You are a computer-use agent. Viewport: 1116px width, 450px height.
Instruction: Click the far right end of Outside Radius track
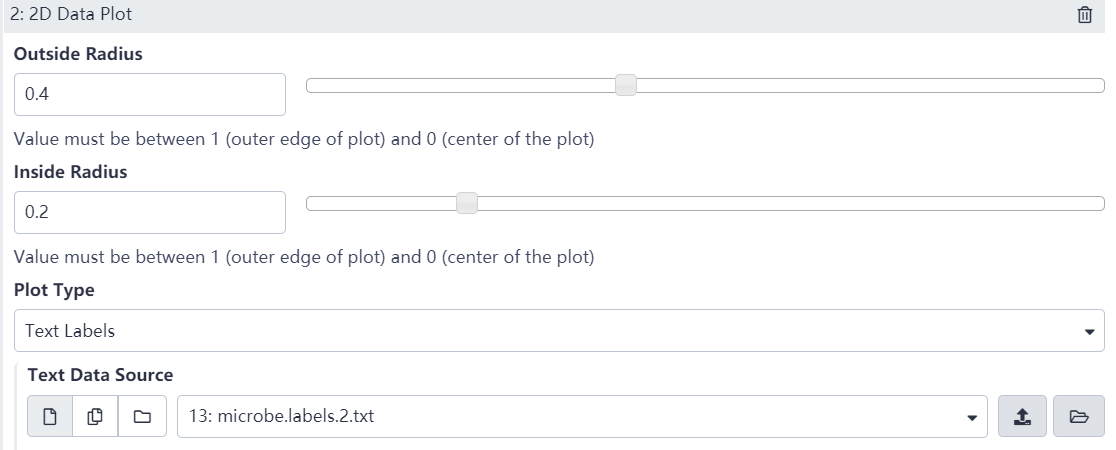pos(1098,86)
